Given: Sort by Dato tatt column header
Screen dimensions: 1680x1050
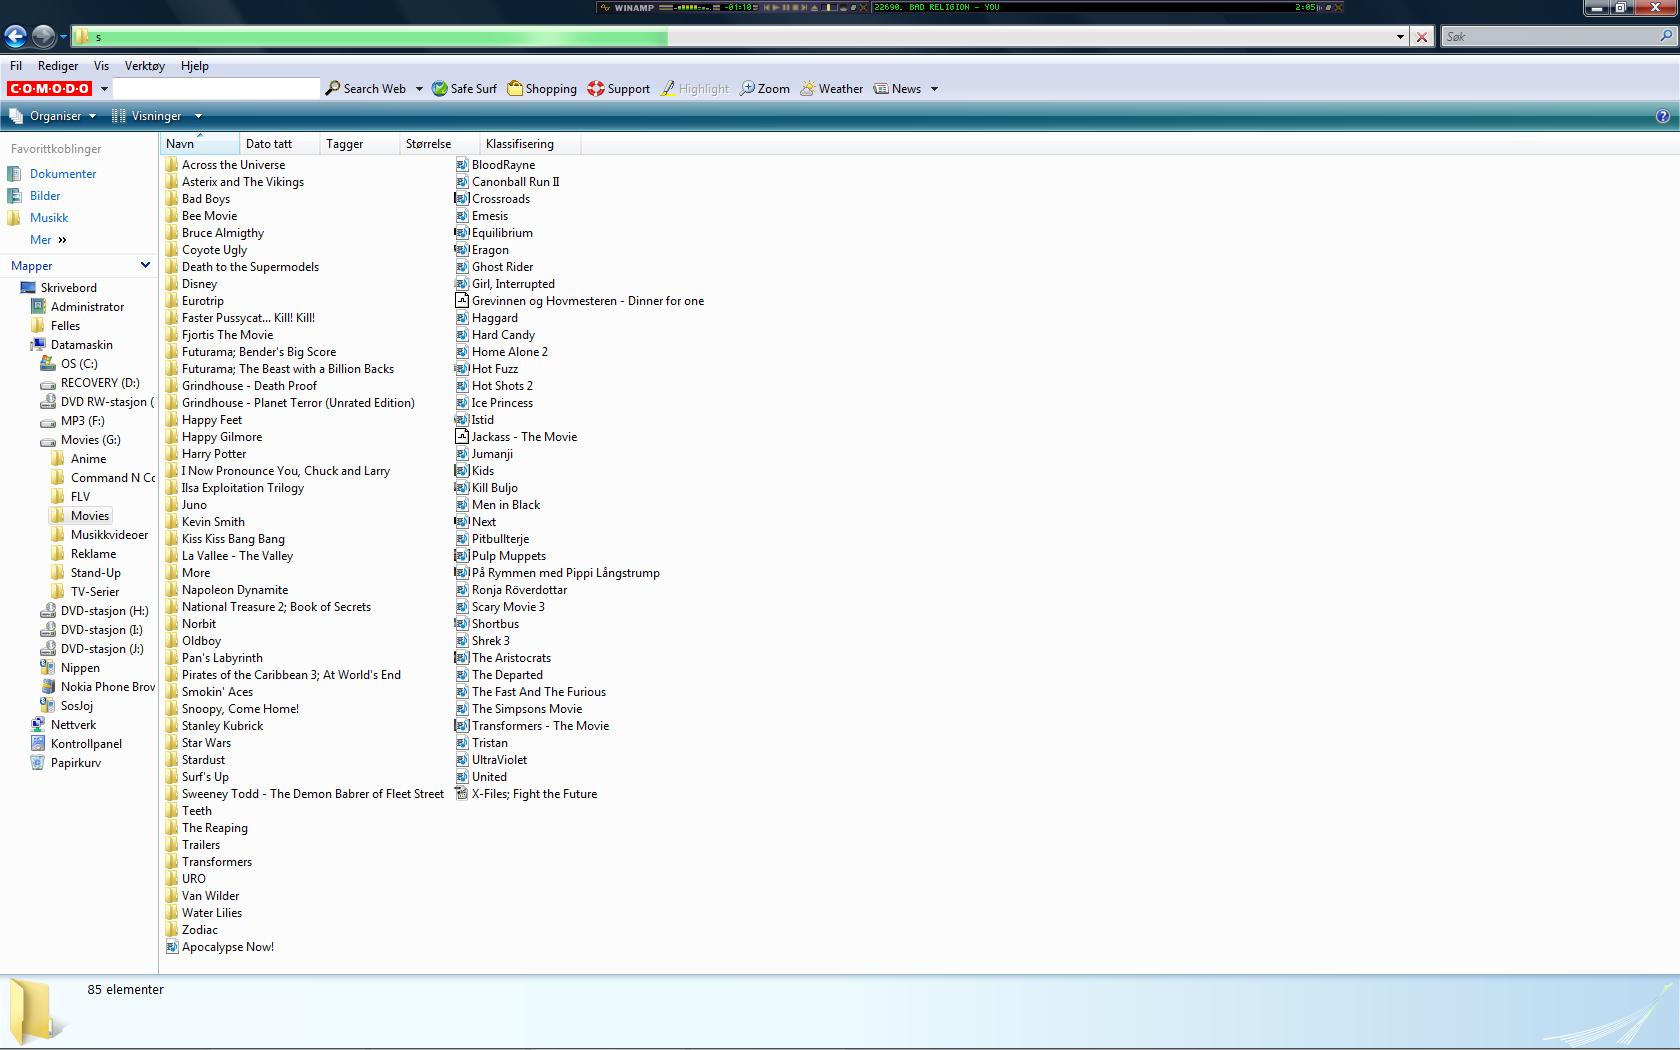Looking at the screenshot, I should tap(280, 144).
